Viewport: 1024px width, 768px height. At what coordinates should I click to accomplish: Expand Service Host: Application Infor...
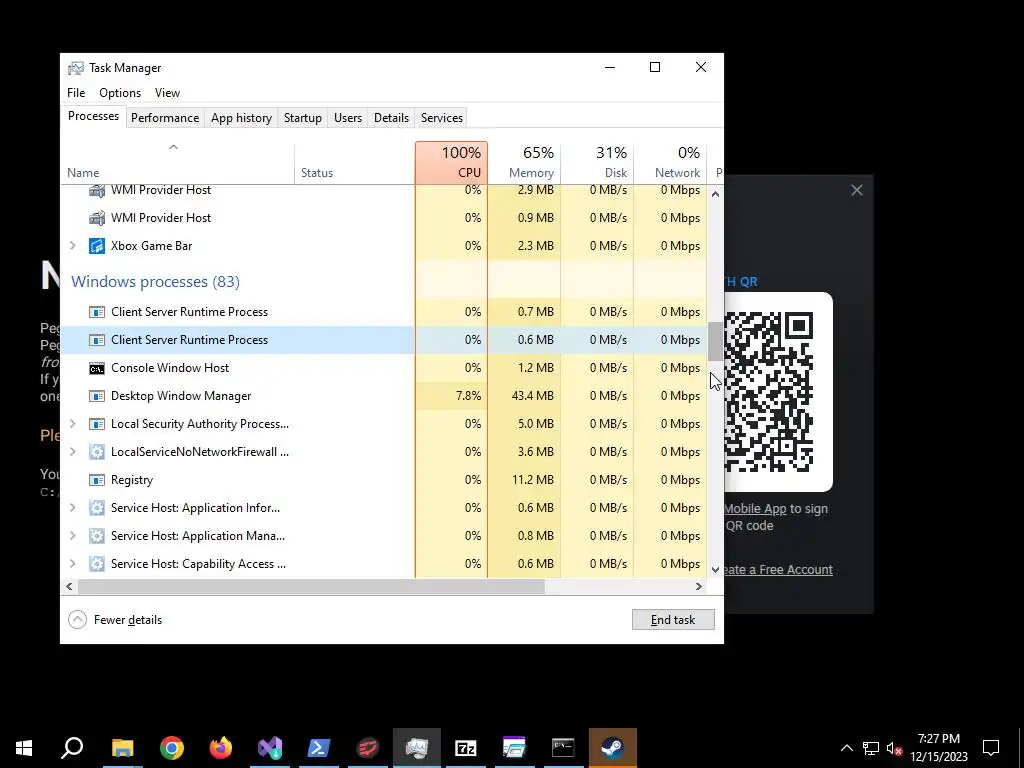coord(72,508)
